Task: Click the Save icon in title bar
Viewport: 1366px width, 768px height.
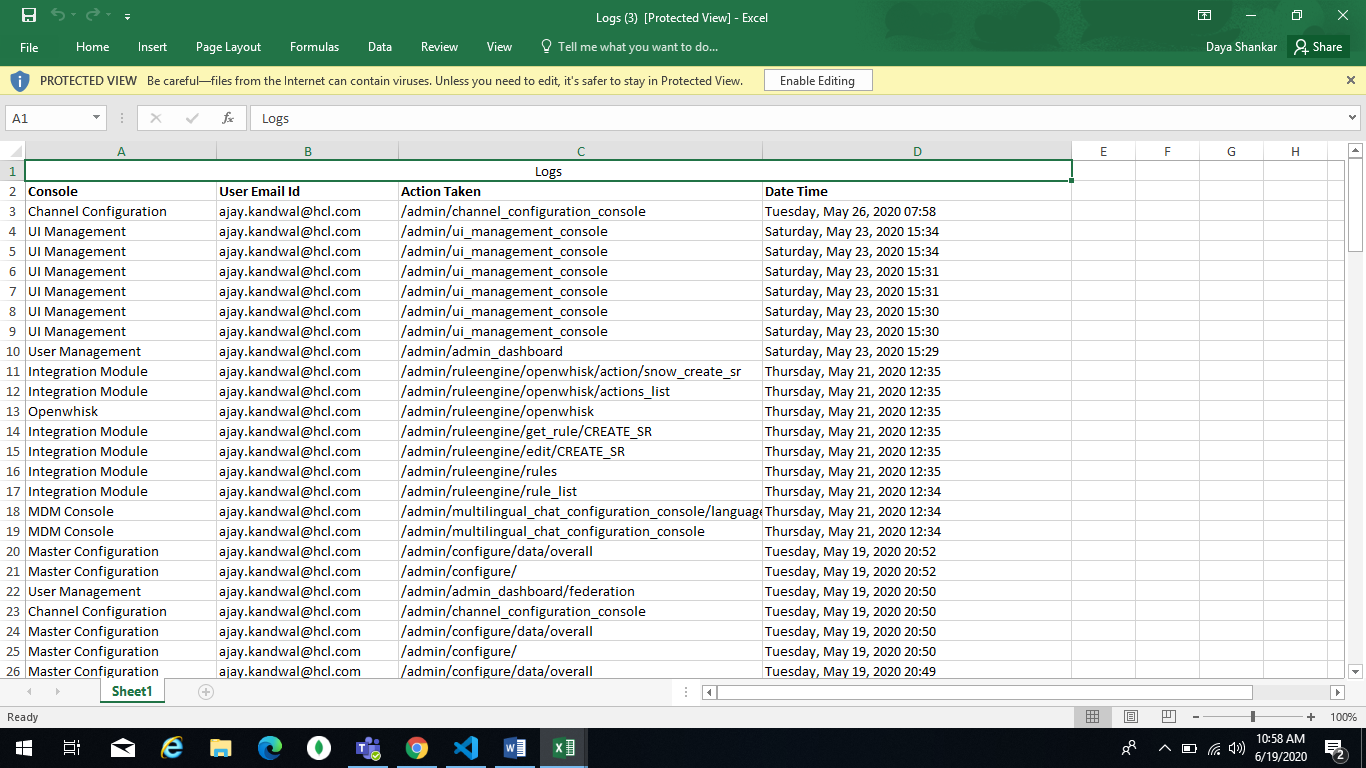Action: 29,16
